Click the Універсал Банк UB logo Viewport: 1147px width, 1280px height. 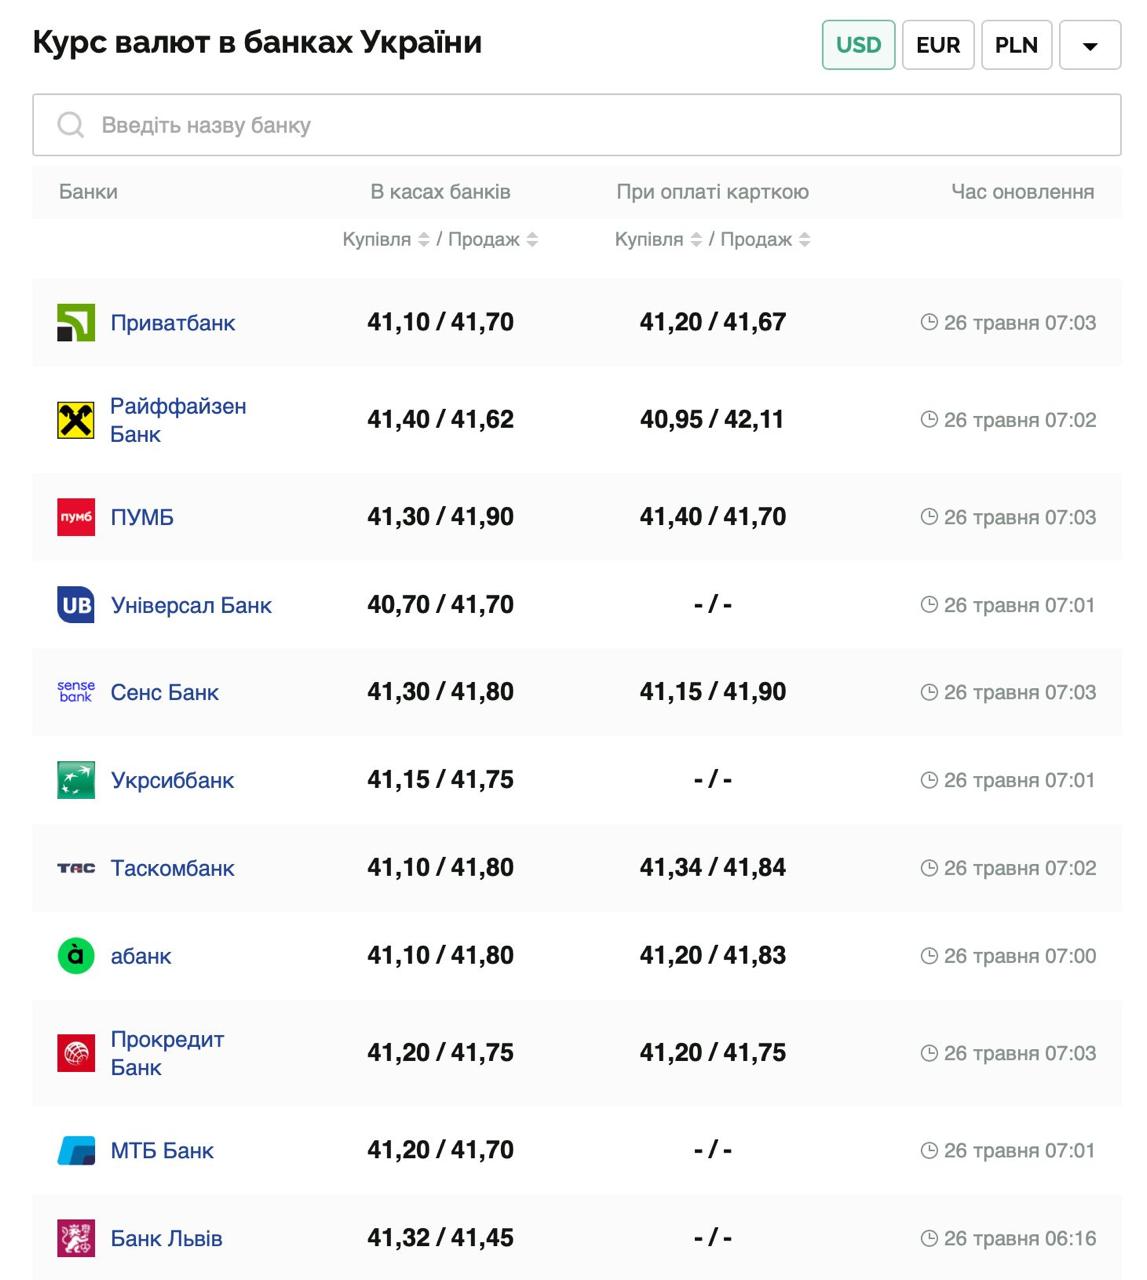(x=76, y=605)
